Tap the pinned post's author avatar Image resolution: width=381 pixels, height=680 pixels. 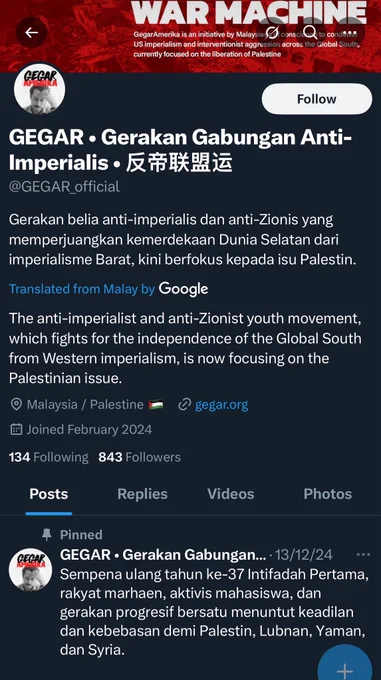pyautogui.click(x=30, y=569)
